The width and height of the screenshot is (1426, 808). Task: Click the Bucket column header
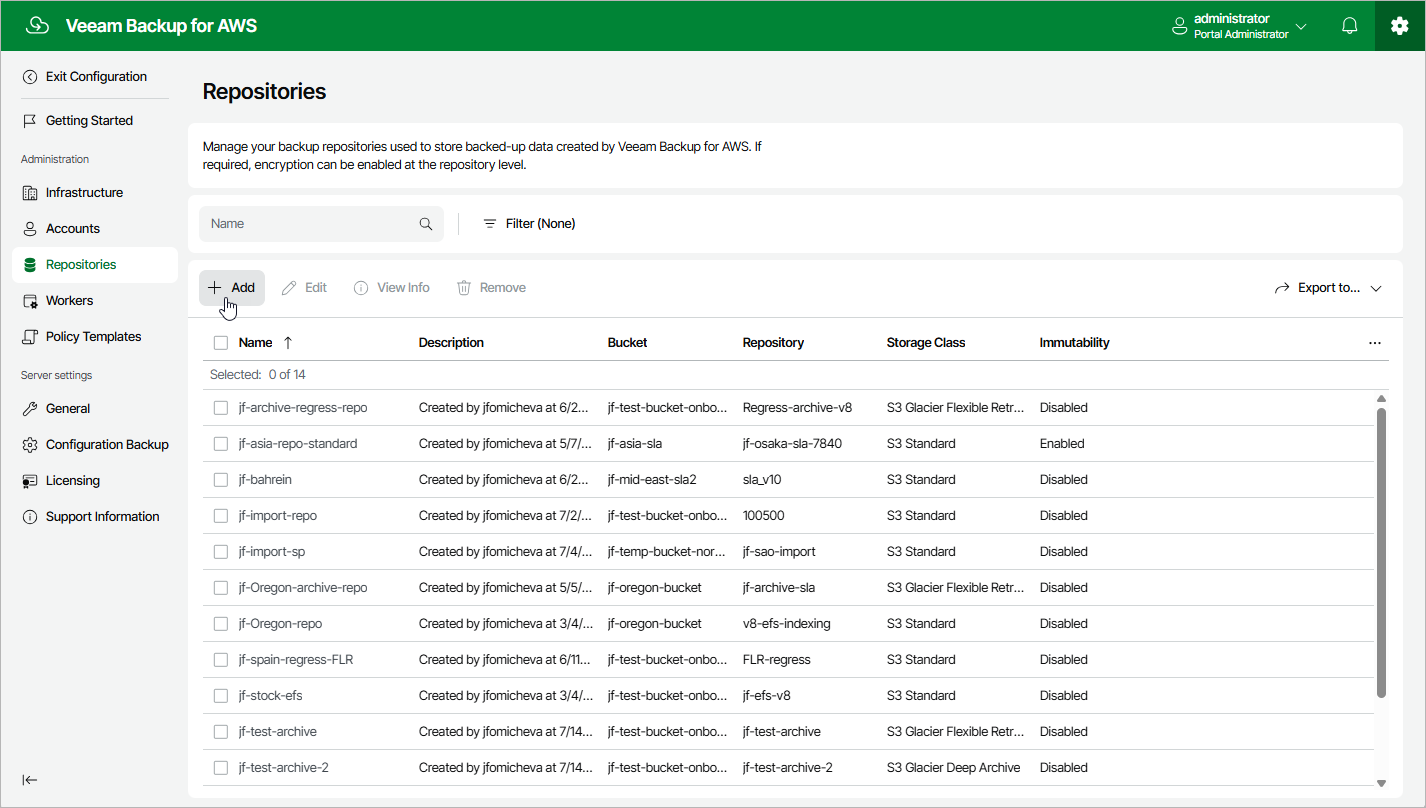(x=627, y=343)
